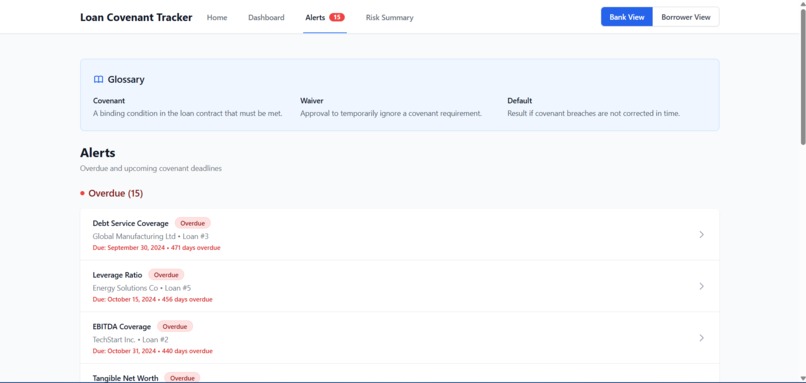
Task: Click the Overdue badge on Leverage Ratio
Action: (166, 275)
